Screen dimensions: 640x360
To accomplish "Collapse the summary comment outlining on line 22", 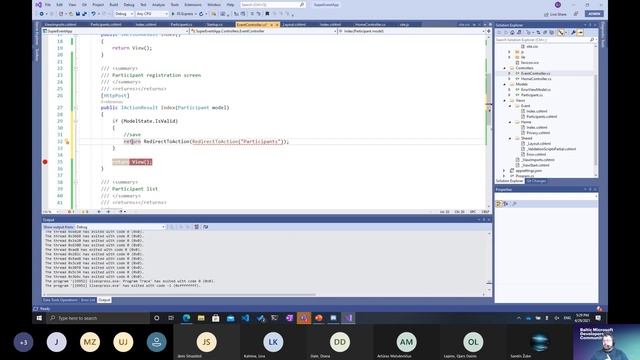I will [76, 68].
